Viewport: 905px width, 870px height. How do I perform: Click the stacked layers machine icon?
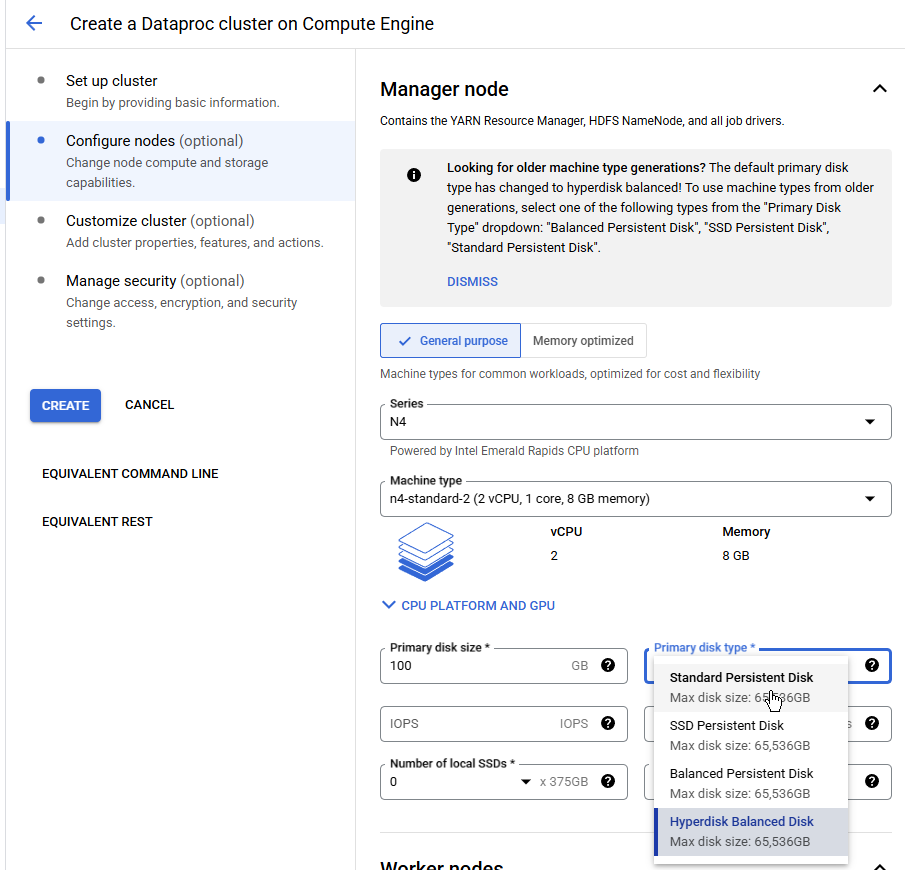(x=426, y=551)
